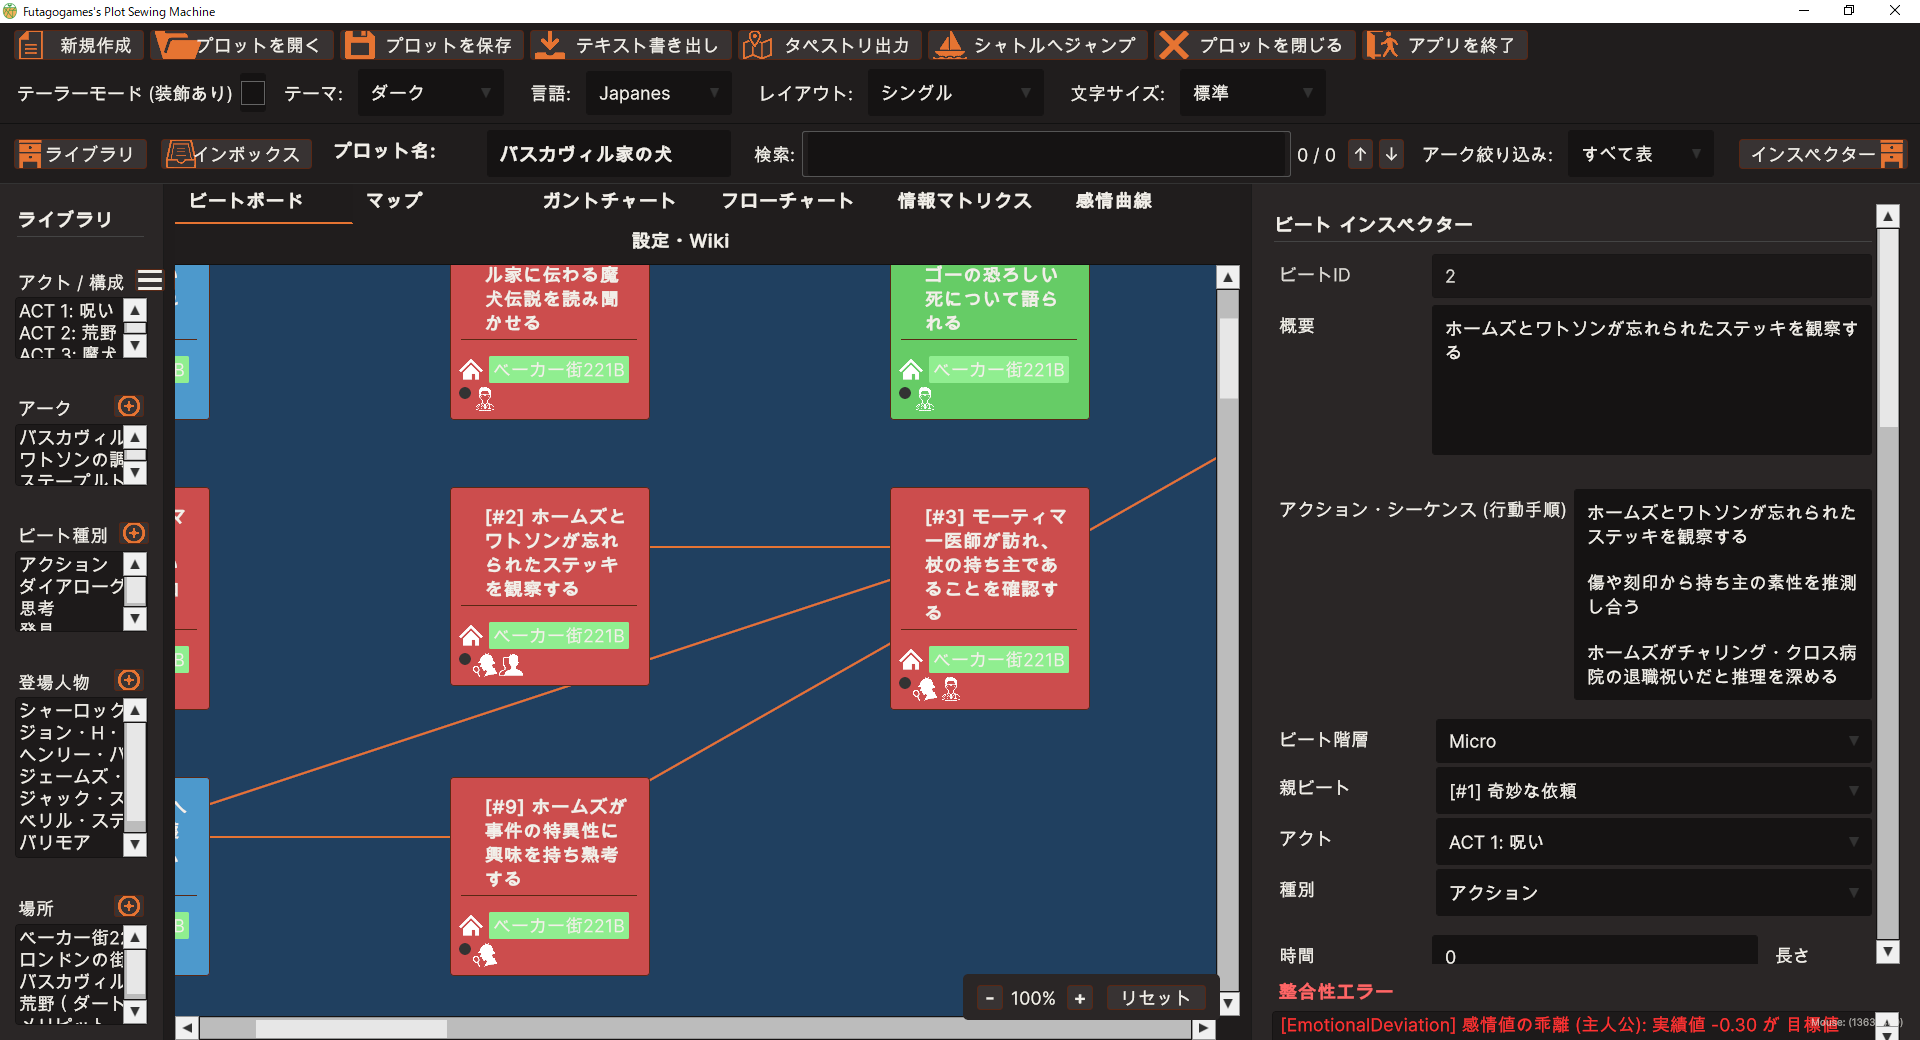
Task: Select beat card [#9] ホームズが事件の特異性
Action: pos(550,876)
